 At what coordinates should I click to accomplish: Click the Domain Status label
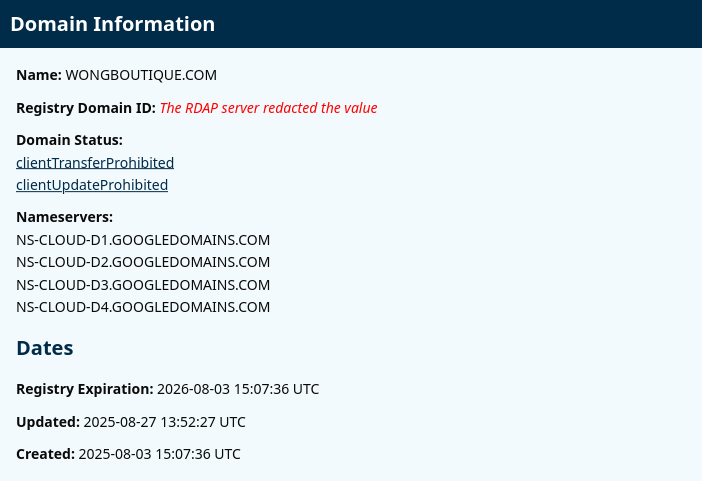click(x=69, y=140)
